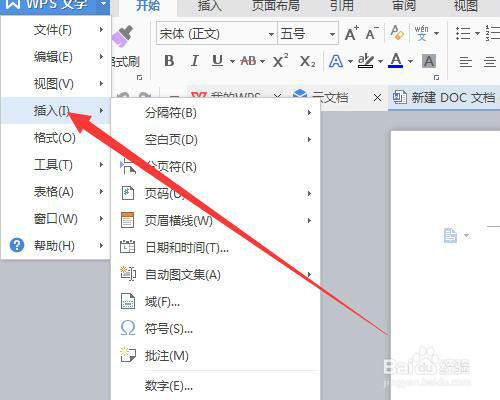Open the text effects dropdown arrow

point(350,61)
